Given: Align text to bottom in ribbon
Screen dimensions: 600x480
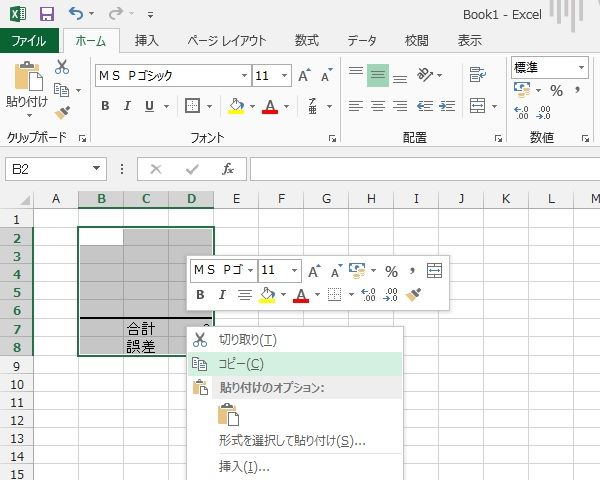Looking at the screenshot, I should (400, 78).
